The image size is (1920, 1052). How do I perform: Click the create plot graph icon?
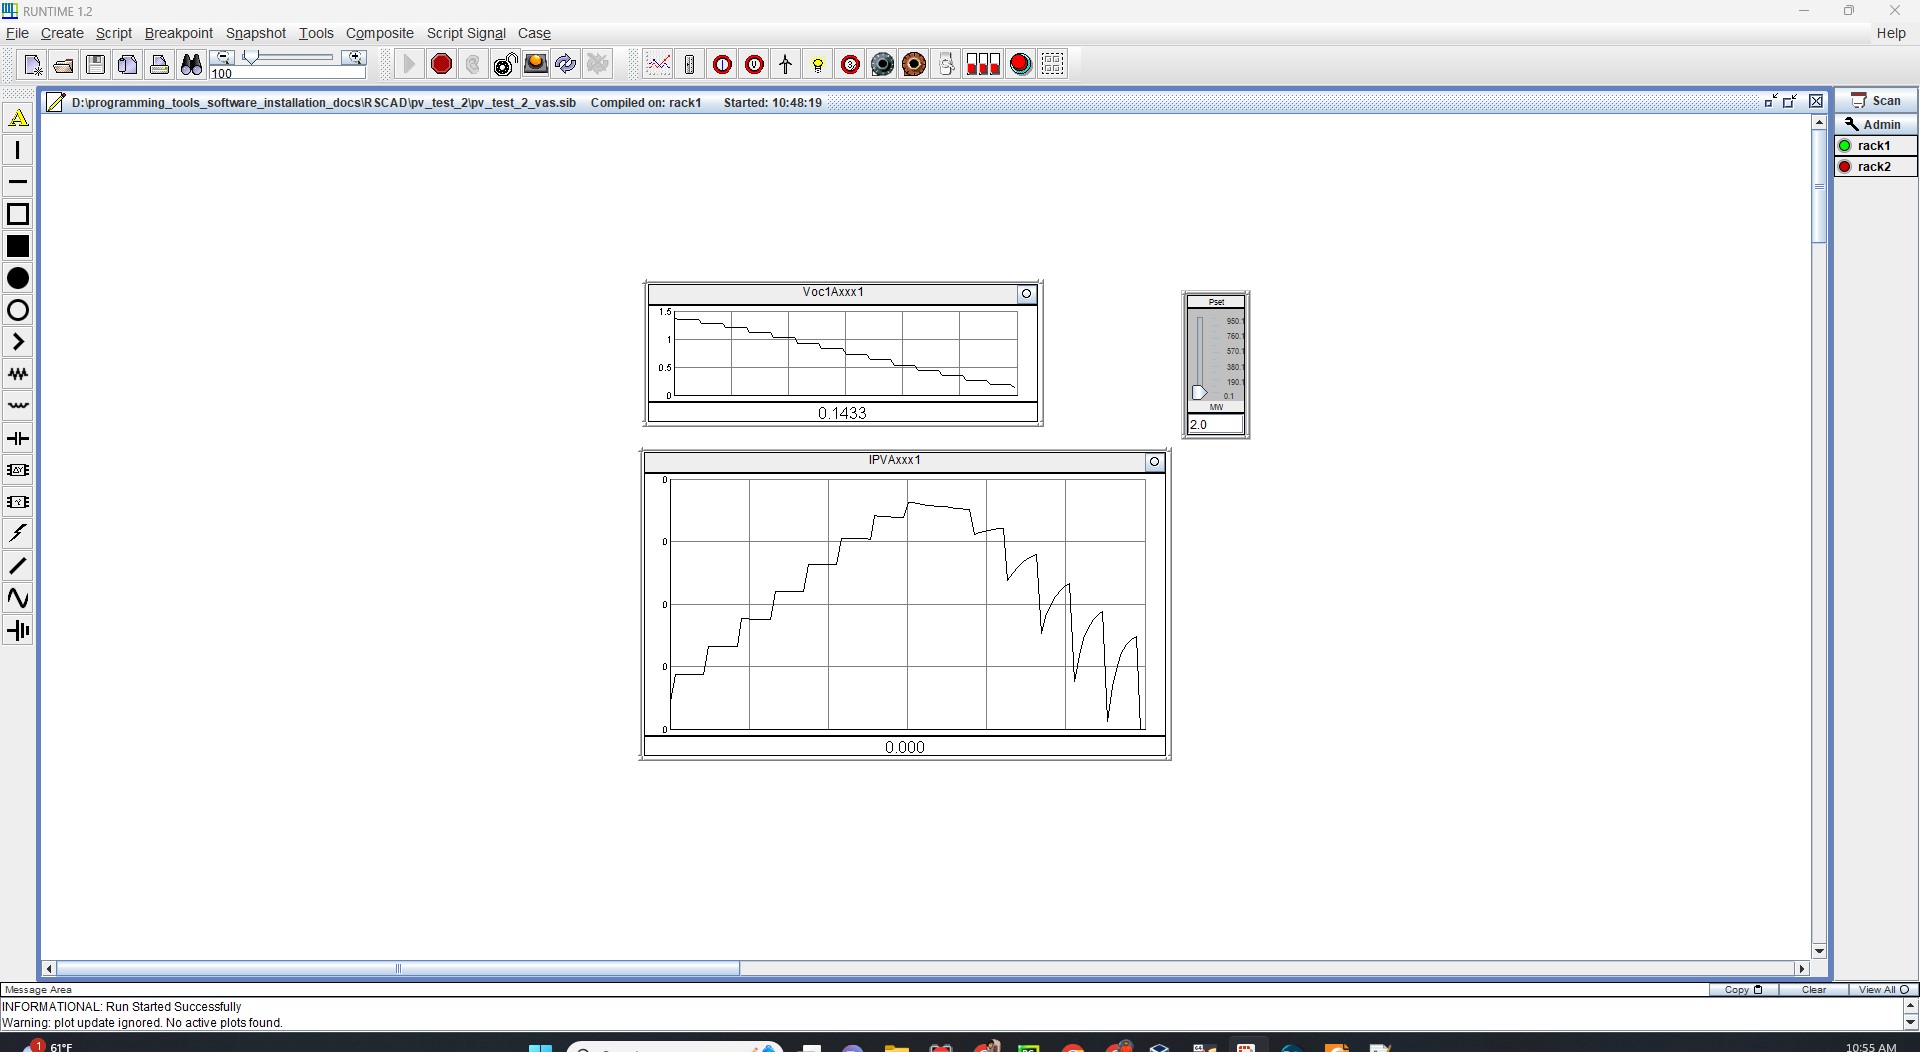658,65
